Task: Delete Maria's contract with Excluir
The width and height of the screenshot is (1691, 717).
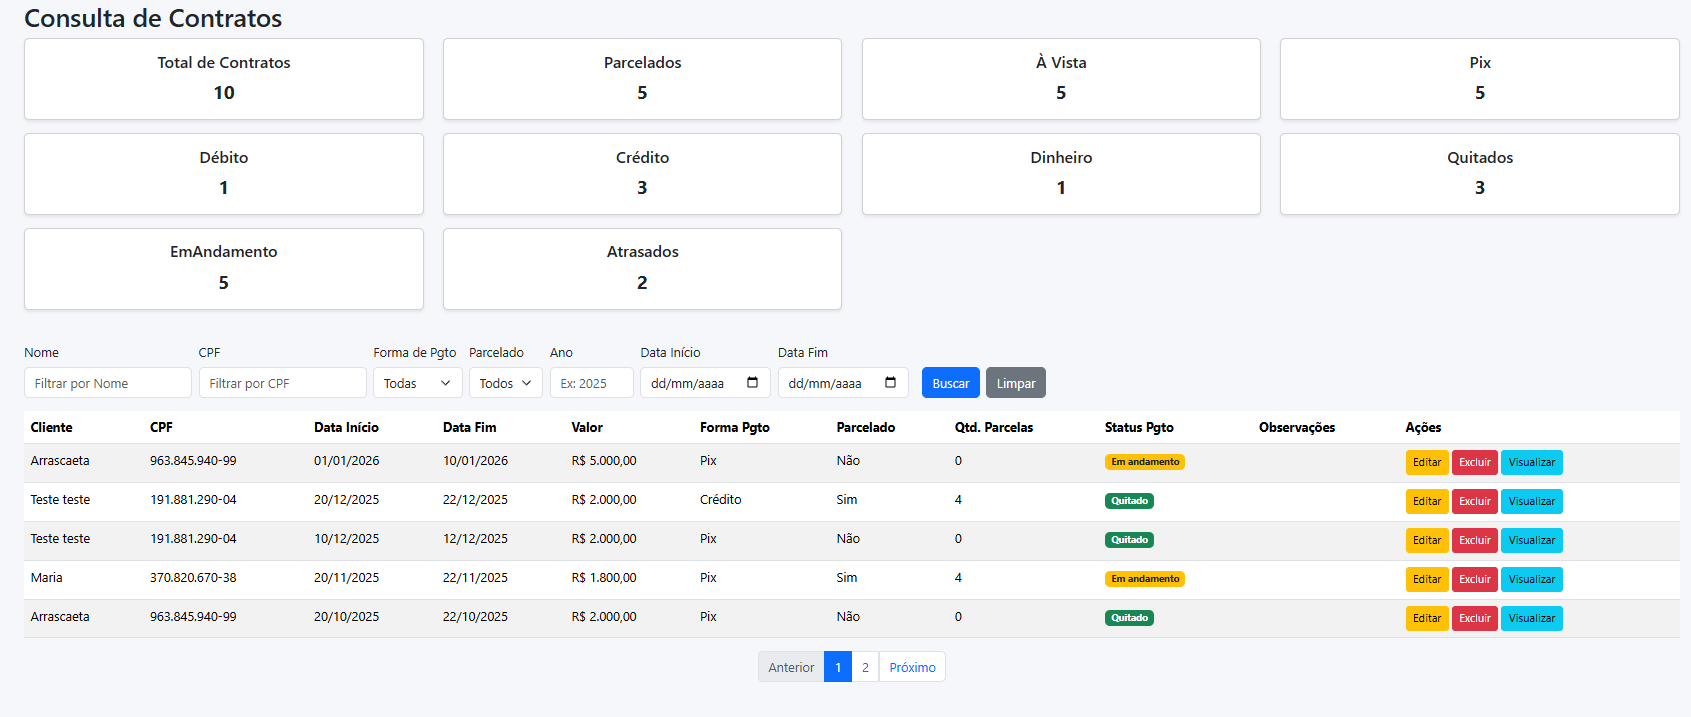Action: 1474,579
